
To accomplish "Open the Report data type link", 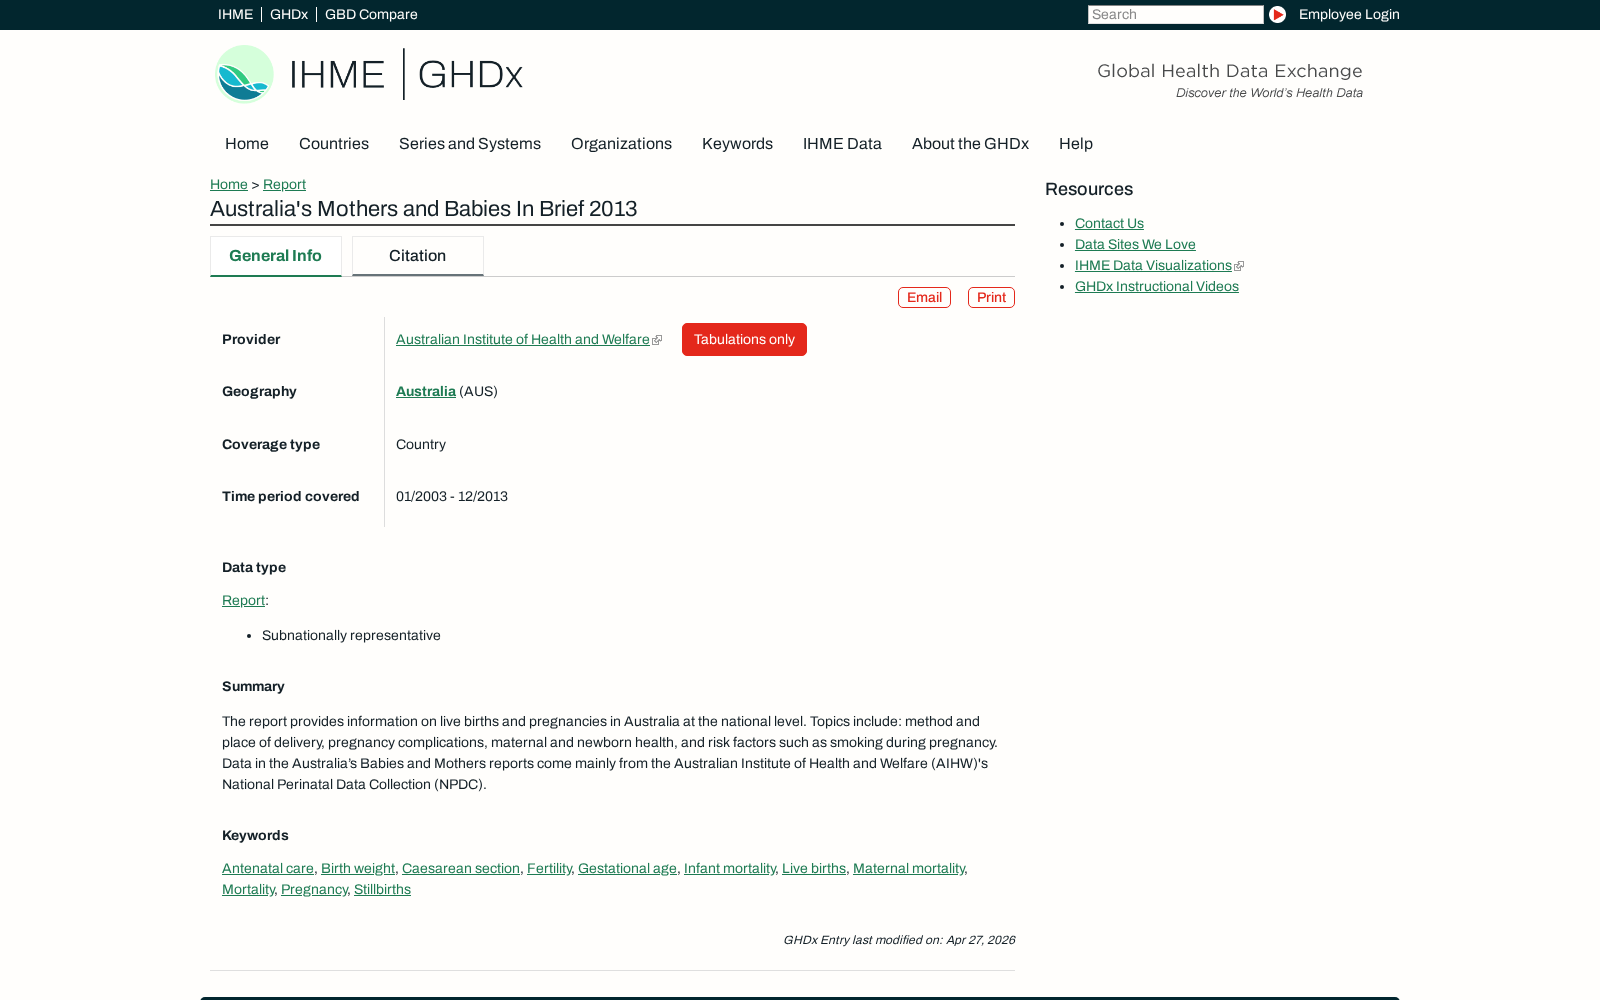I will [243, 601].
